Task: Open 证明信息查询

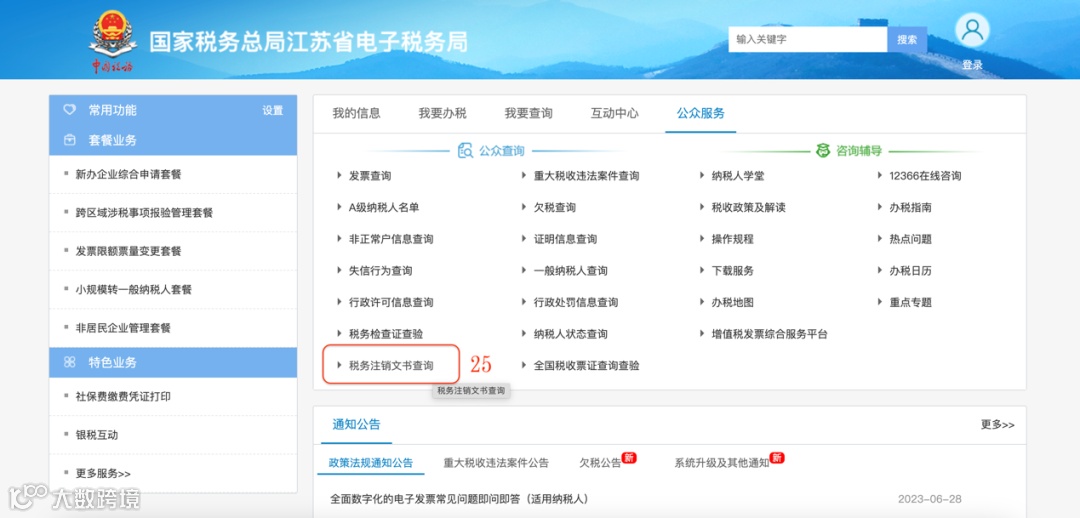Action: coord(565,239)
